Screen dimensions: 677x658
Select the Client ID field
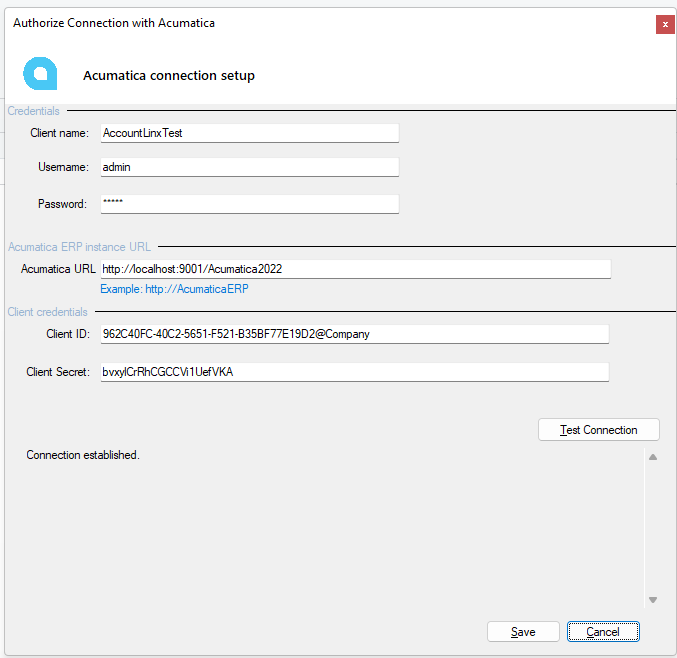pos(354,334)
